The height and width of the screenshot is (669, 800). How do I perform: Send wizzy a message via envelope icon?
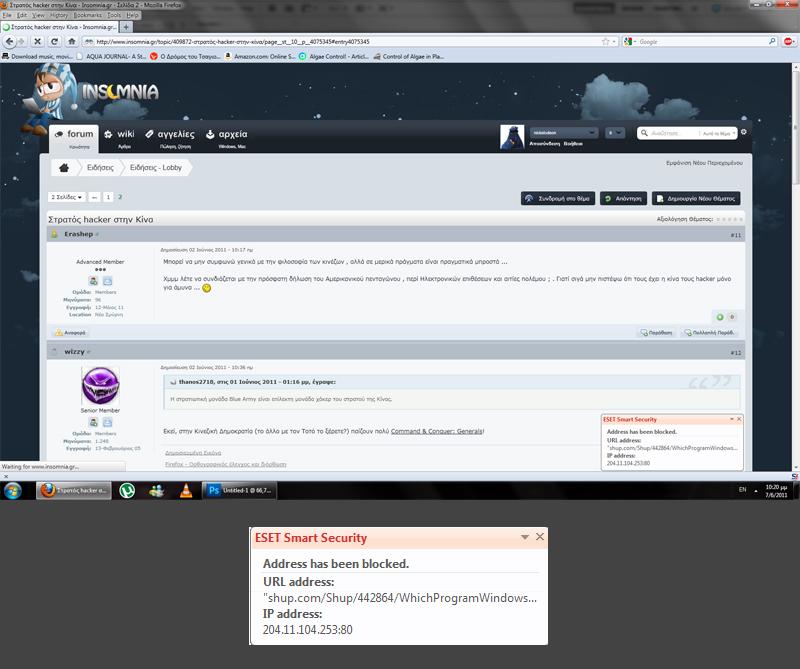[x=107, y=422]
